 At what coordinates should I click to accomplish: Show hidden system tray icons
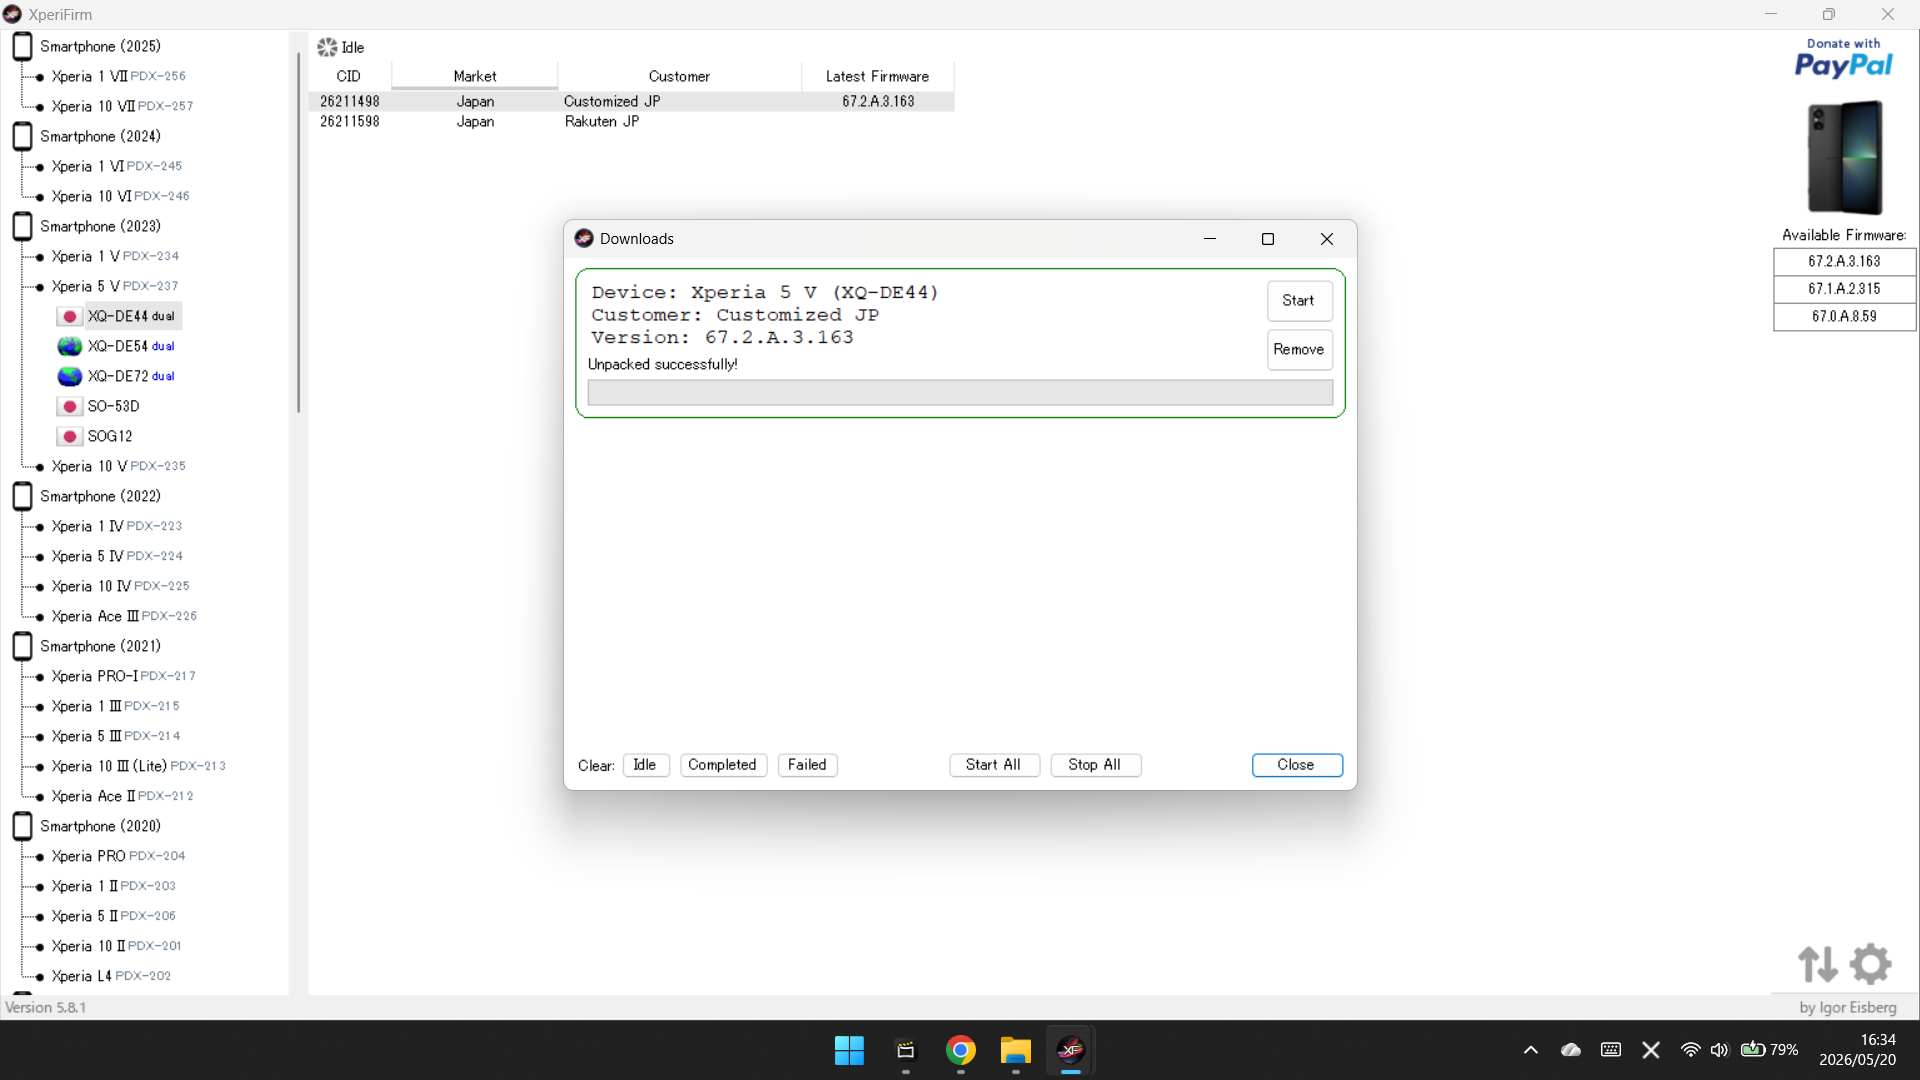(1531, 1050)
